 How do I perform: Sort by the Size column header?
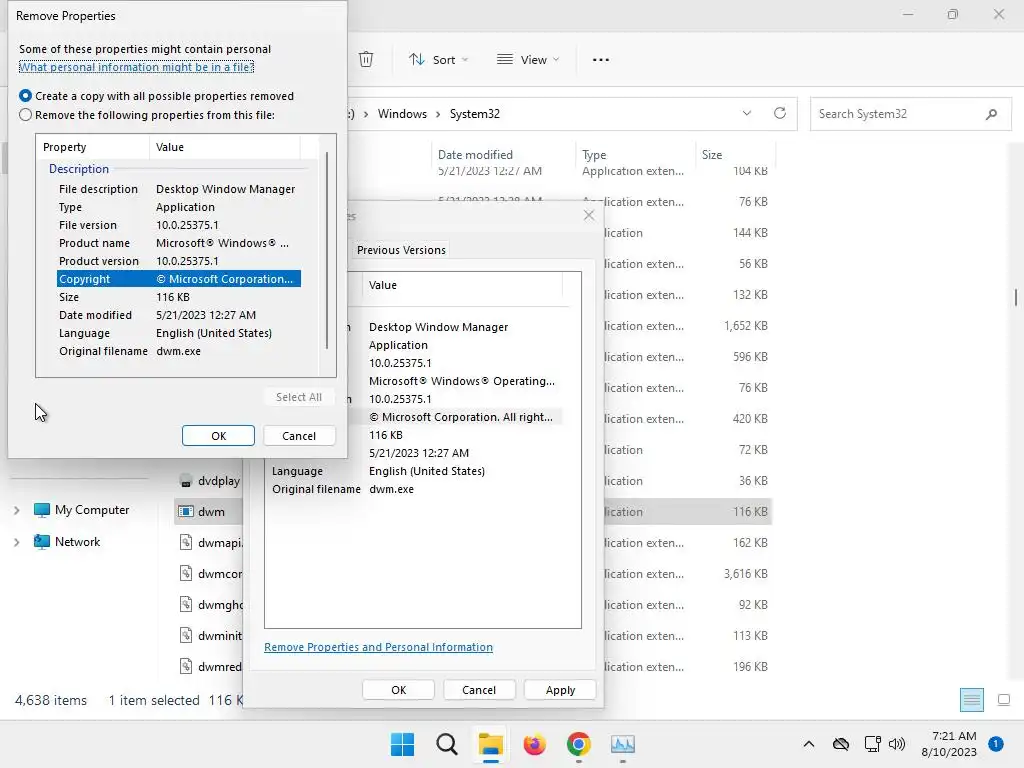(x=735, y=155)
